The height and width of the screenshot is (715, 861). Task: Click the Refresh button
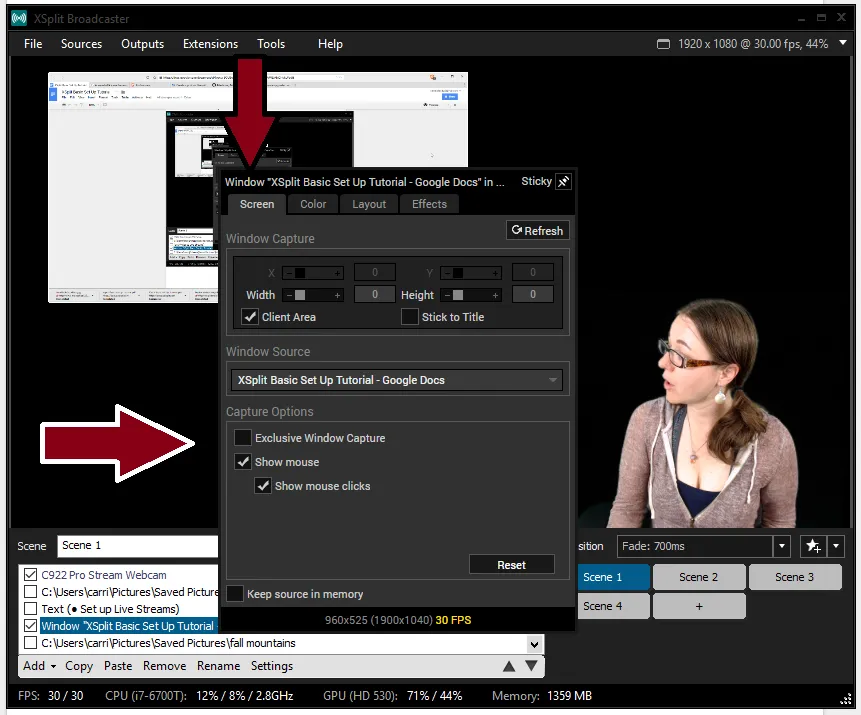538,231
